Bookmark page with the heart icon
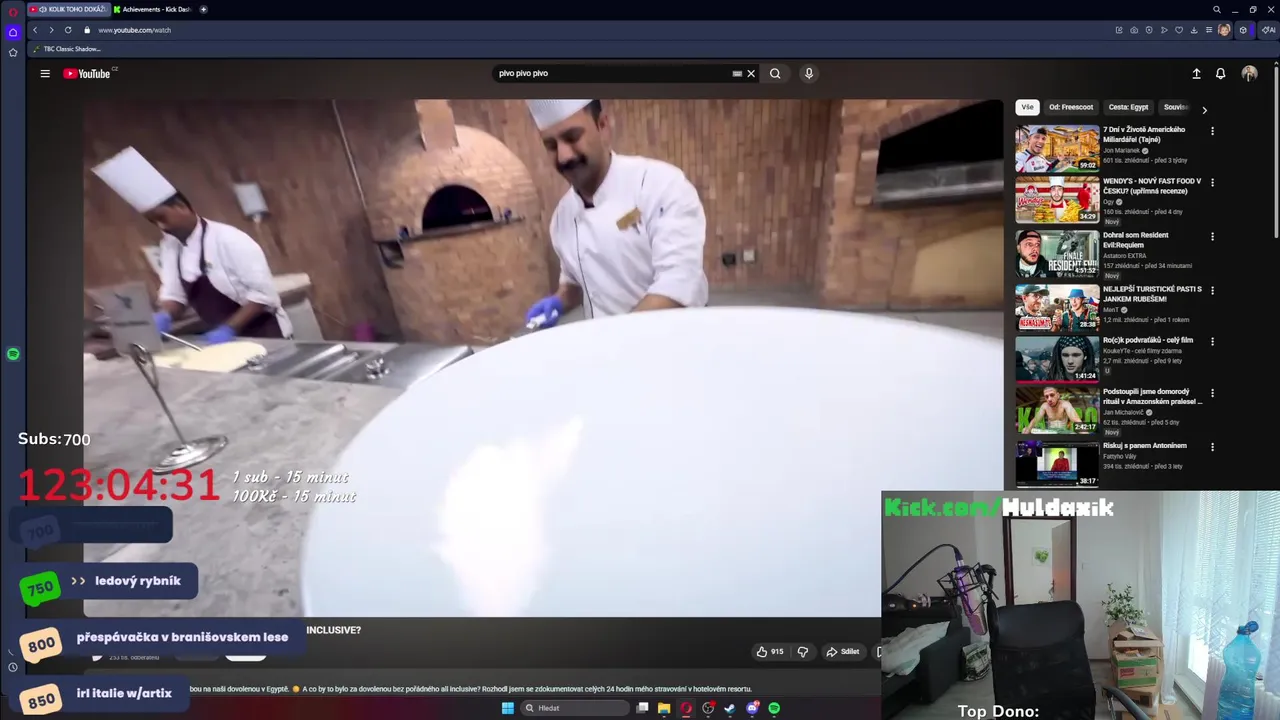This screenshot has height=720, width=1280. pyautogui.click(x=1179, y=30)
